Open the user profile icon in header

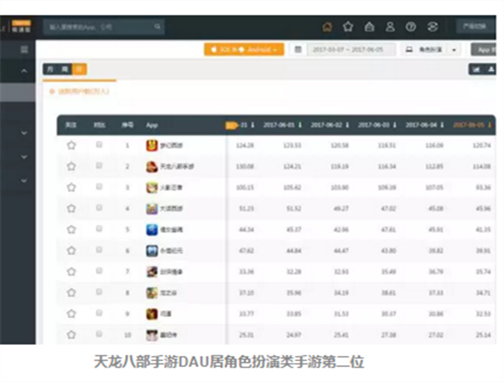tap(390, 27)
